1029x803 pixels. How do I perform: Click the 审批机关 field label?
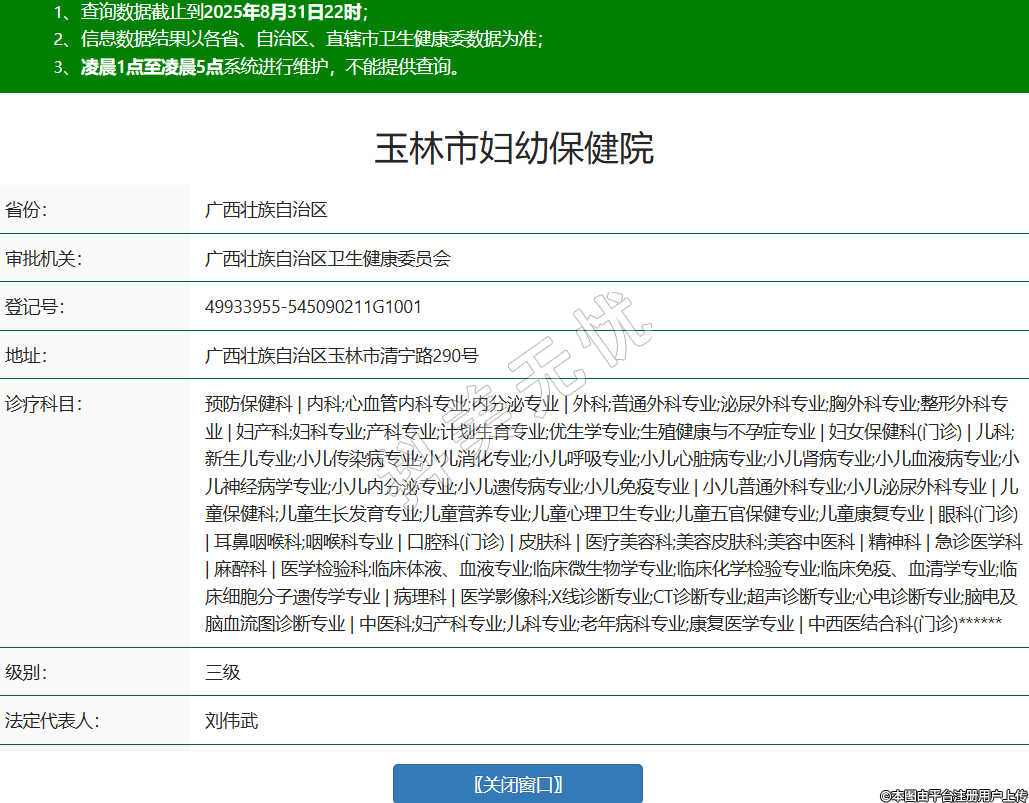click(43, 258)
